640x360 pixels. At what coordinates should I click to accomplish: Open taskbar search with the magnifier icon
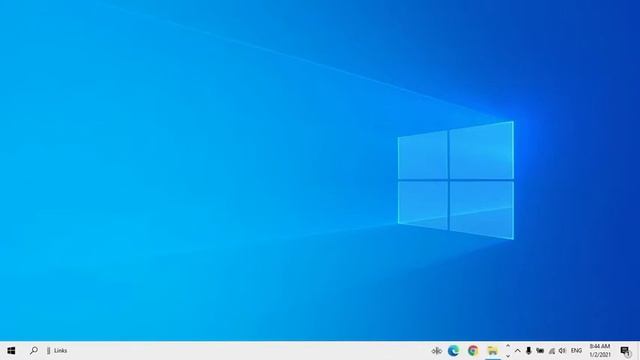click(34, 351)
